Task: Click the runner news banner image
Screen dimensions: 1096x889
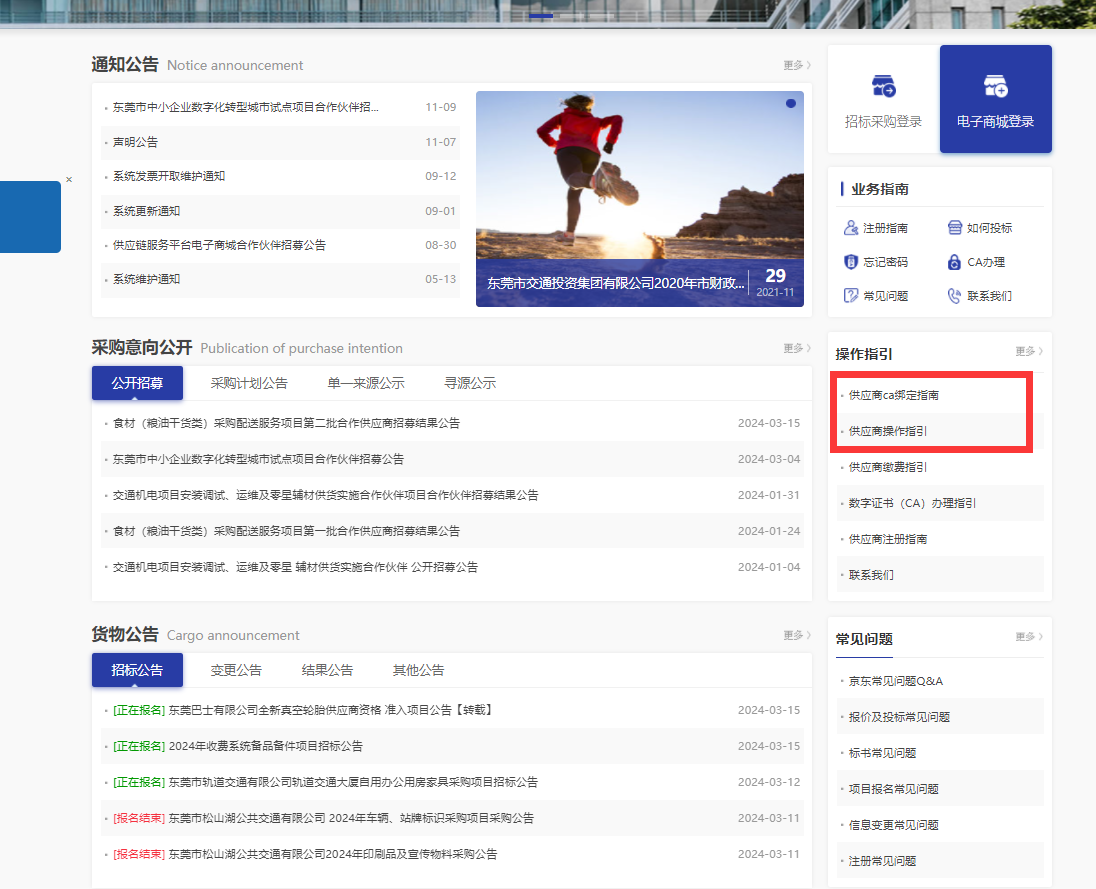Action: [x=639, y=180]
